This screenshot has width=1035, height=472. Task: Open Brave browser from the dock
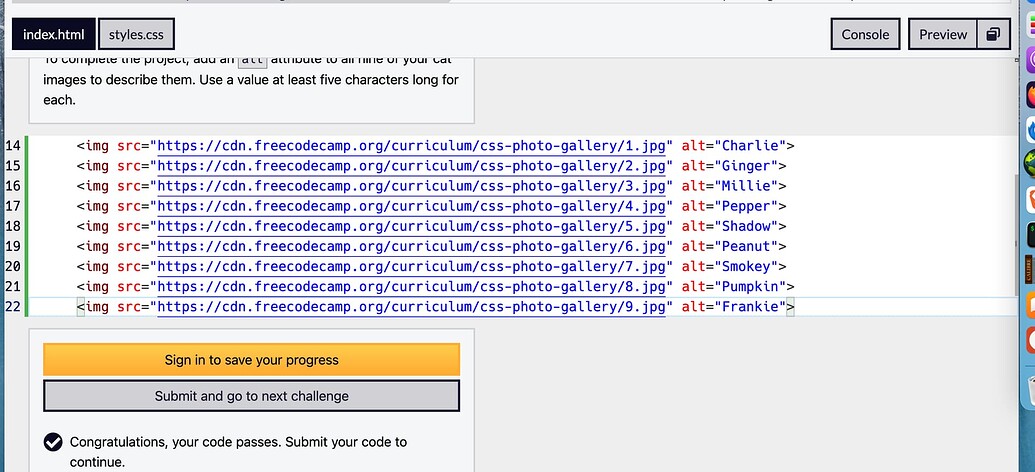(x=1028, y=200)
